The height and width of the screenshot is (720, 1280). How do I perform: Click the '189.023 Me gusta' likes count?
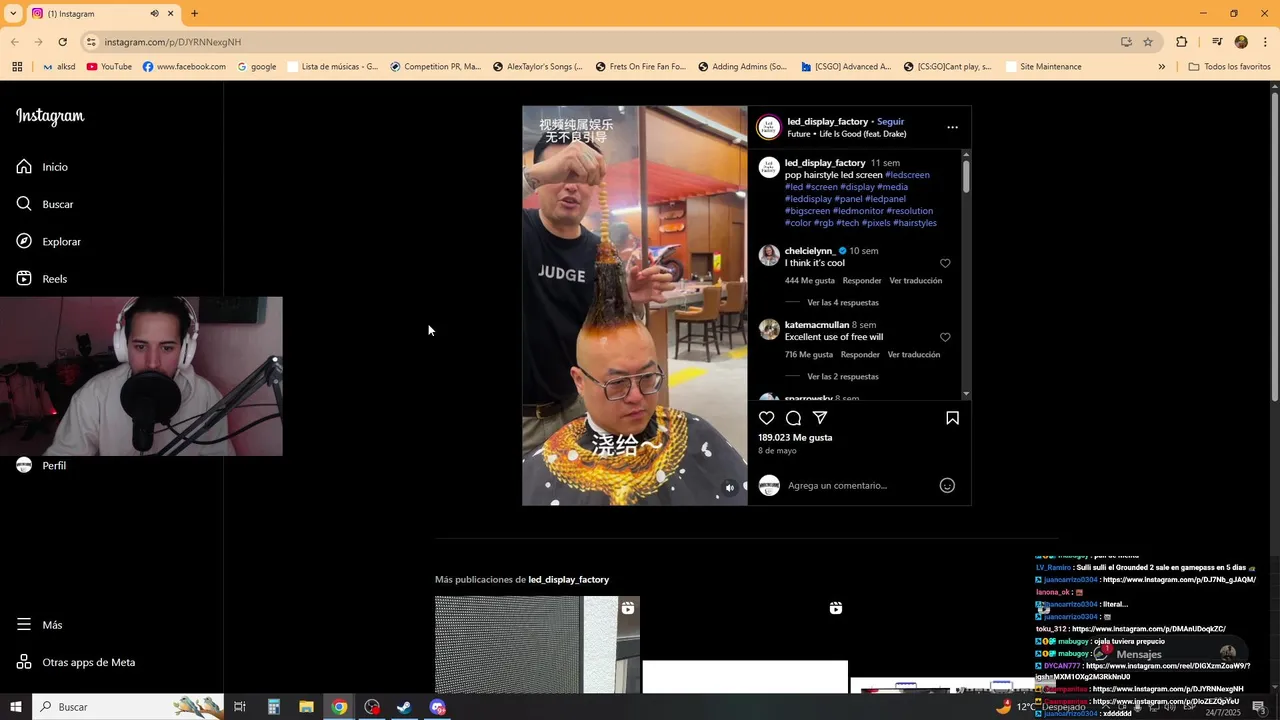pos(795,438)
